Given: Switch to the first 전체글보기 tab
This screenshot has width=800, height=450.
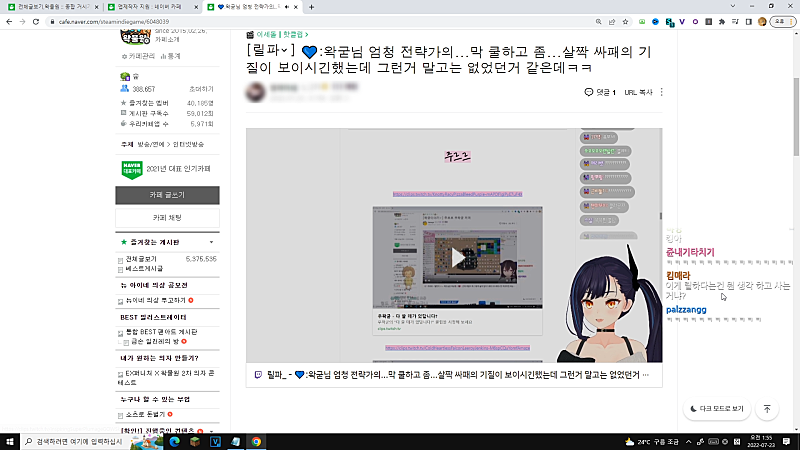Looking at the screenshot, I should pyautogui.click(x=53, y=7).
